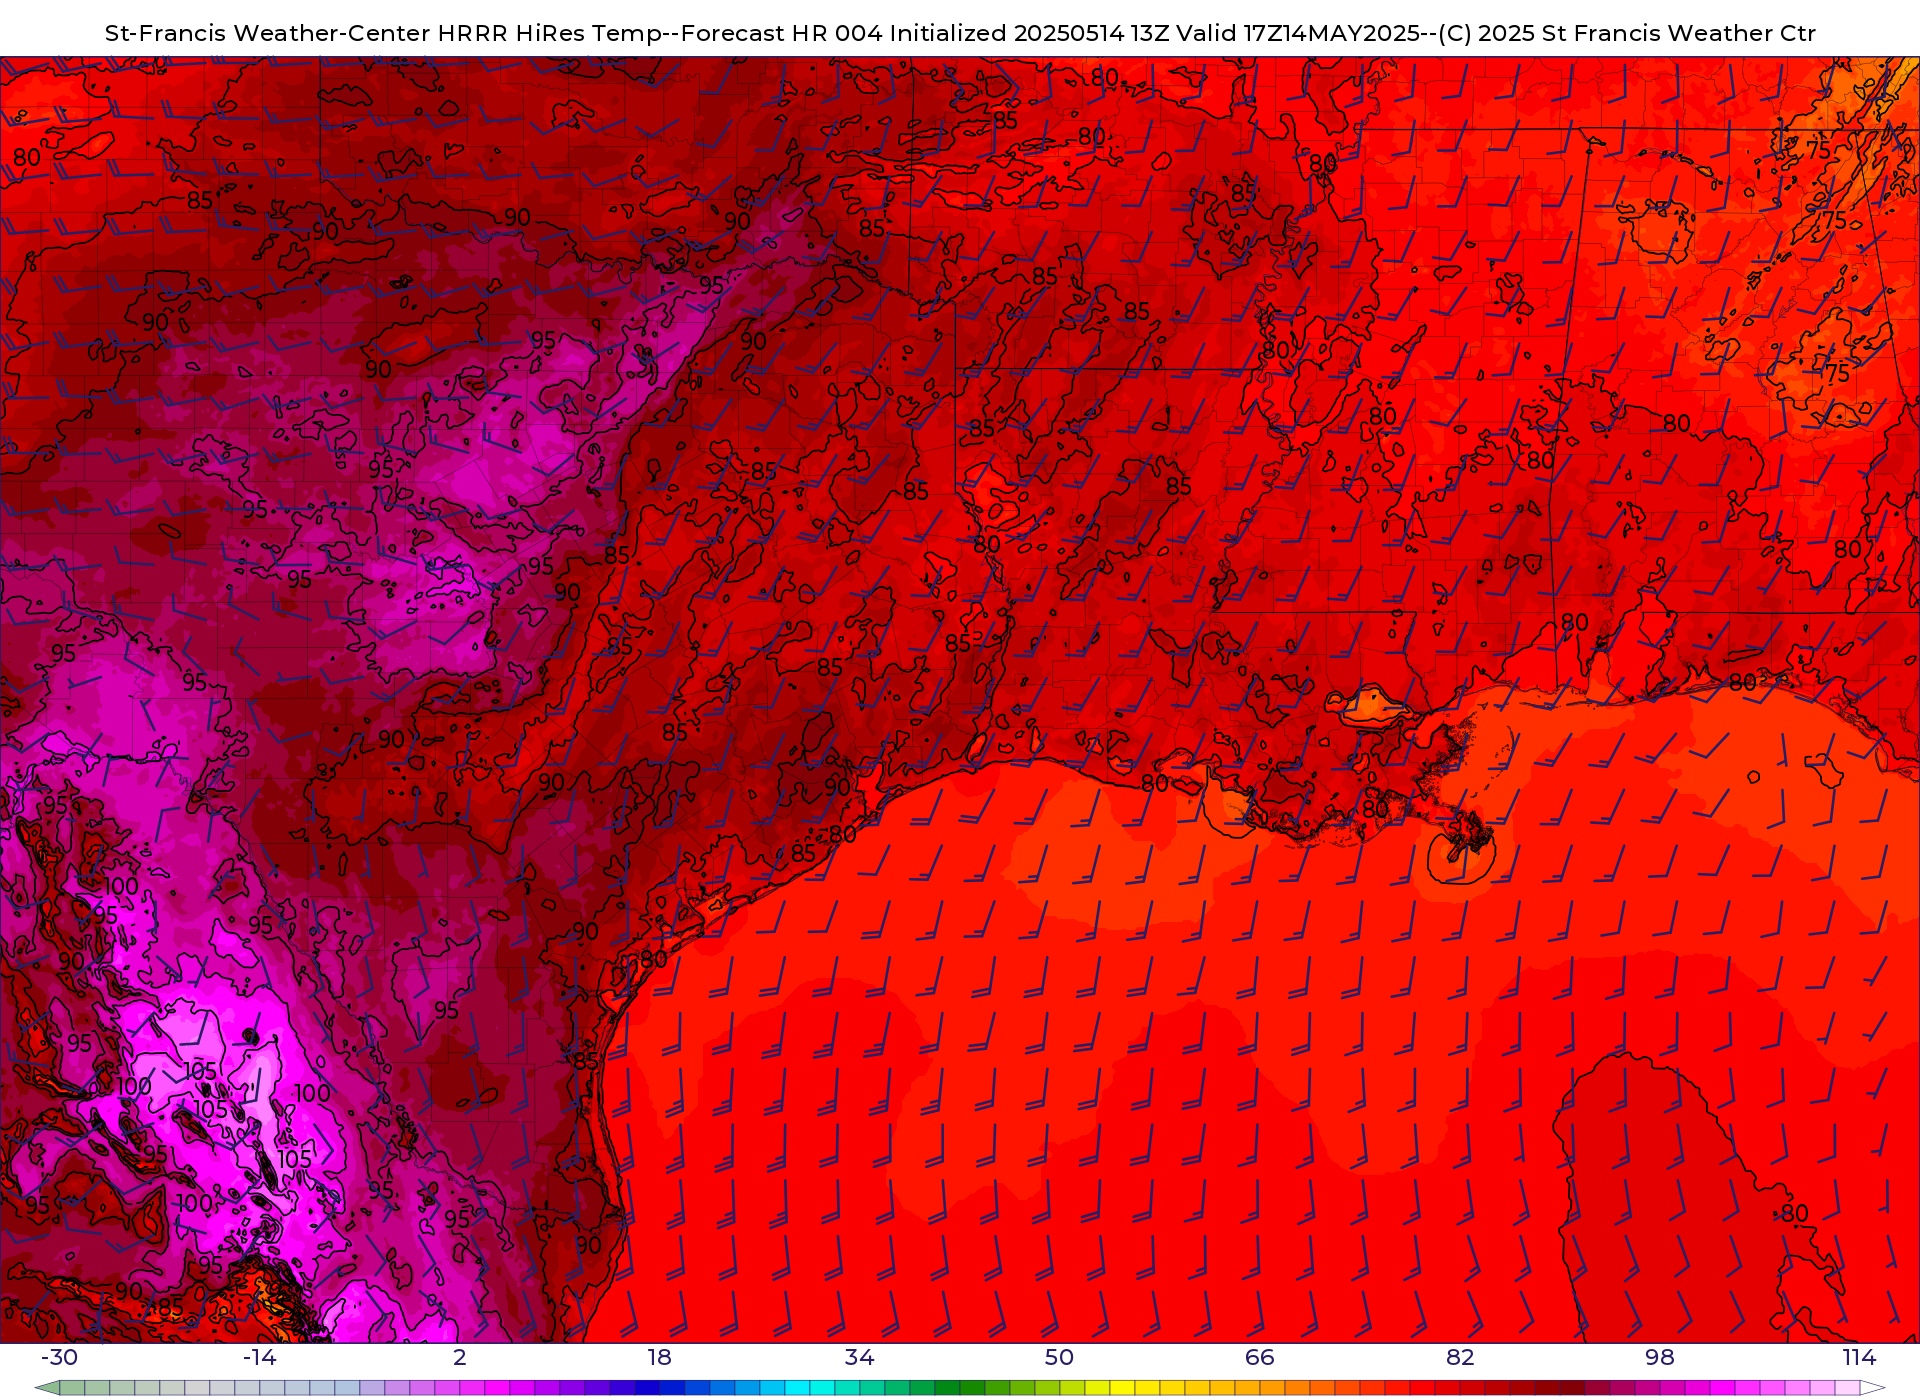Click the 98 colorbar label
Viewport: 1920px width, 1400px height.
tap(1660, 1357)
